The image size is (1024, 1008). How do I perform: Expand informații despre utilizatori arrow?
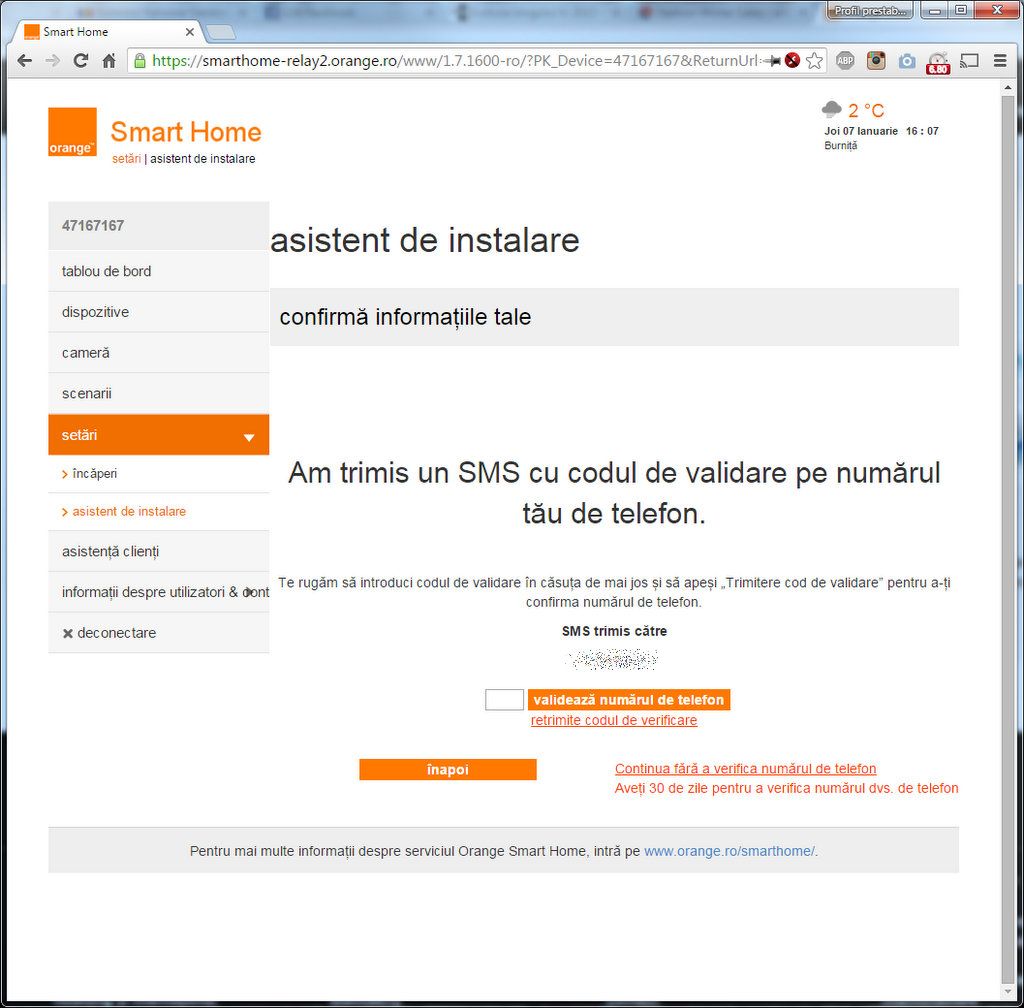point(249,592)
